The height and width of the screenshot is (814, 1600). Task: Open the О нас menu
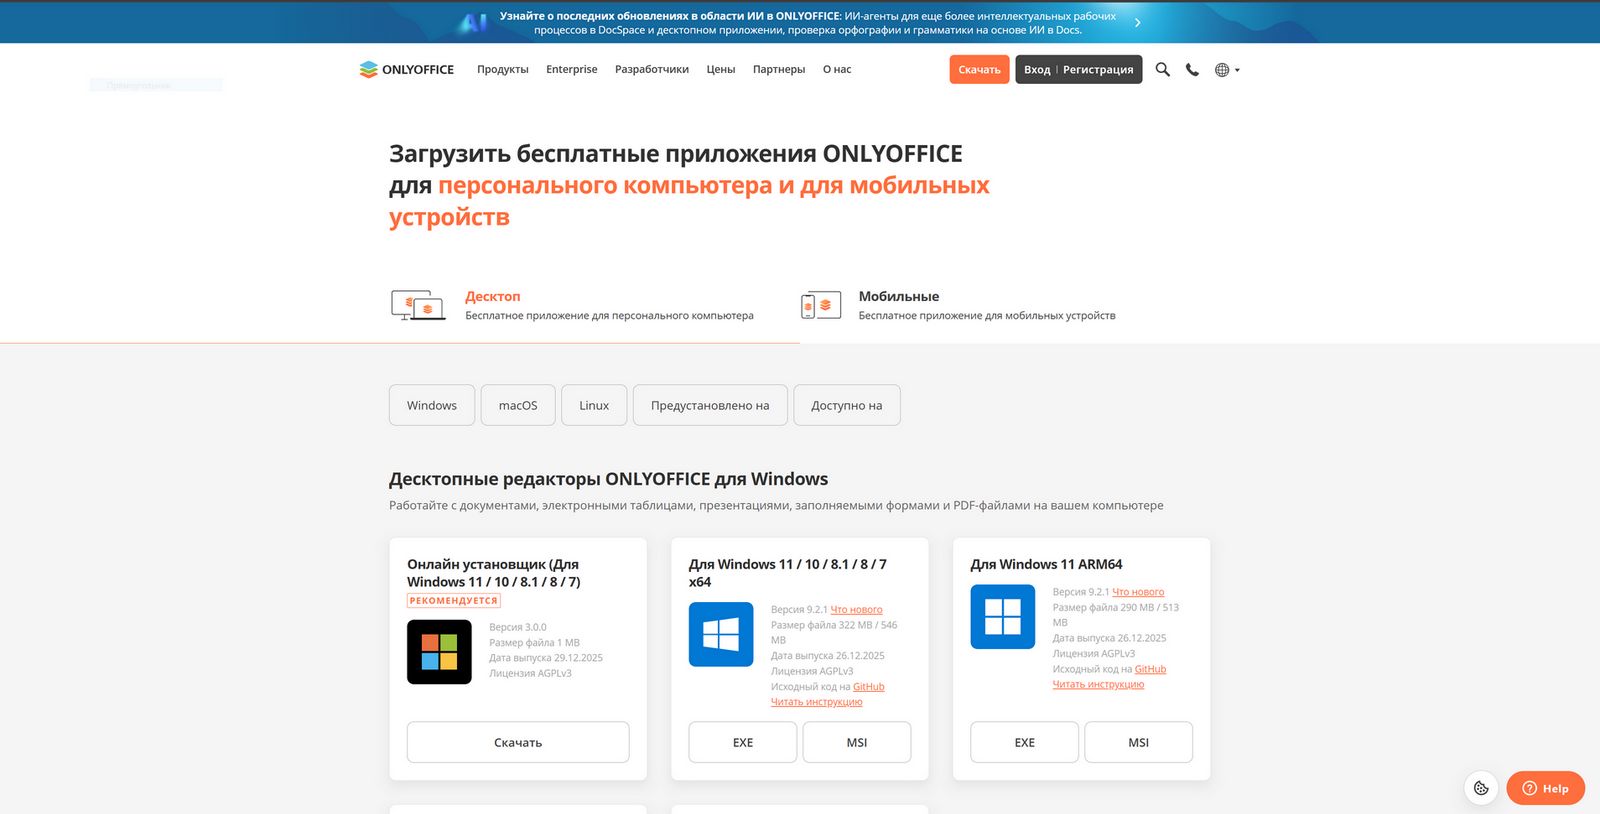point(837,69)
